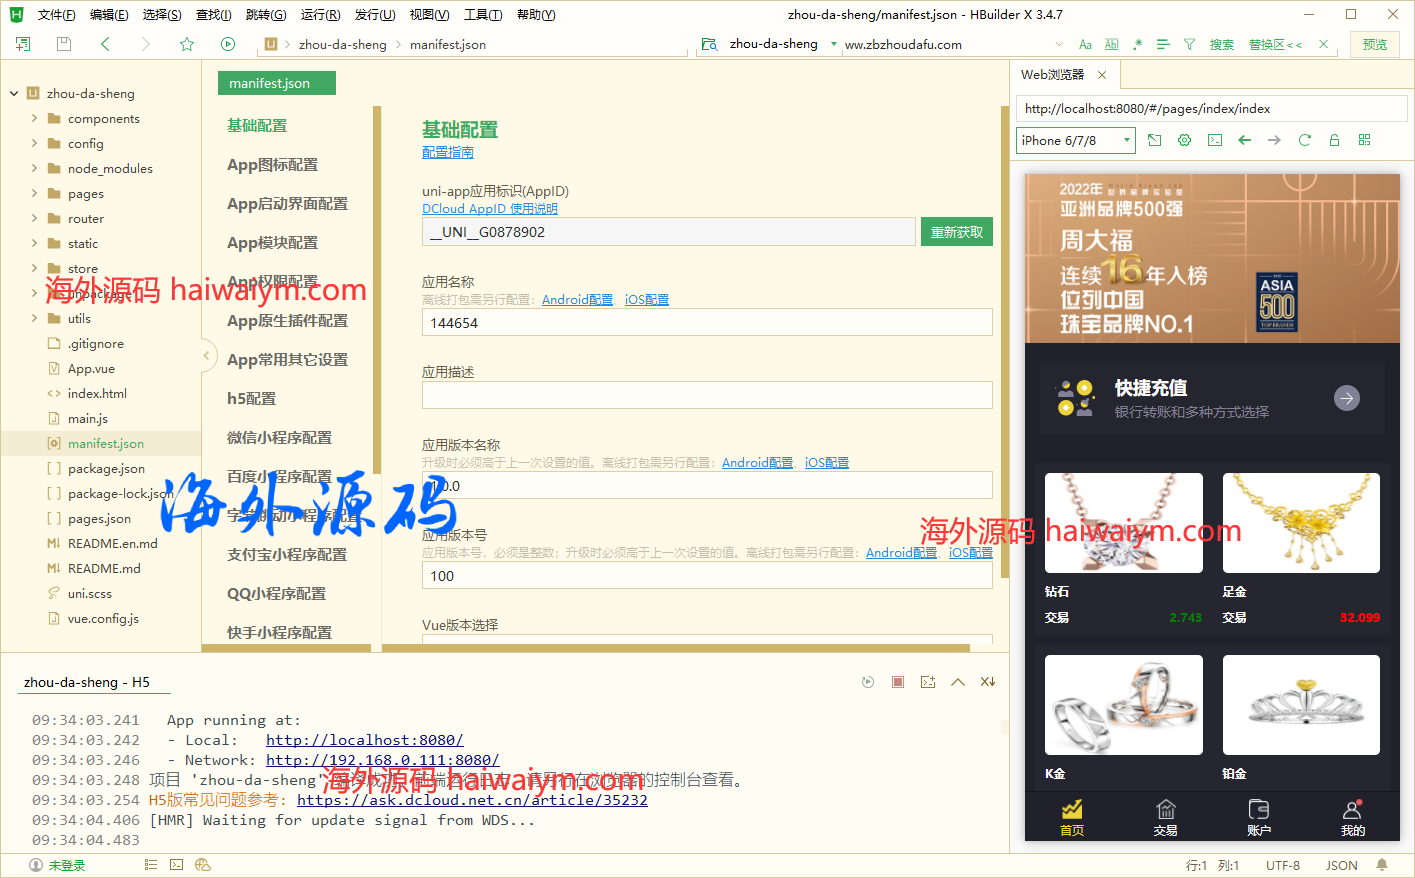This screenshot has height=878, width=1415.
Task: Toggle case-sensitive Aa search option
Action: 1085,44
